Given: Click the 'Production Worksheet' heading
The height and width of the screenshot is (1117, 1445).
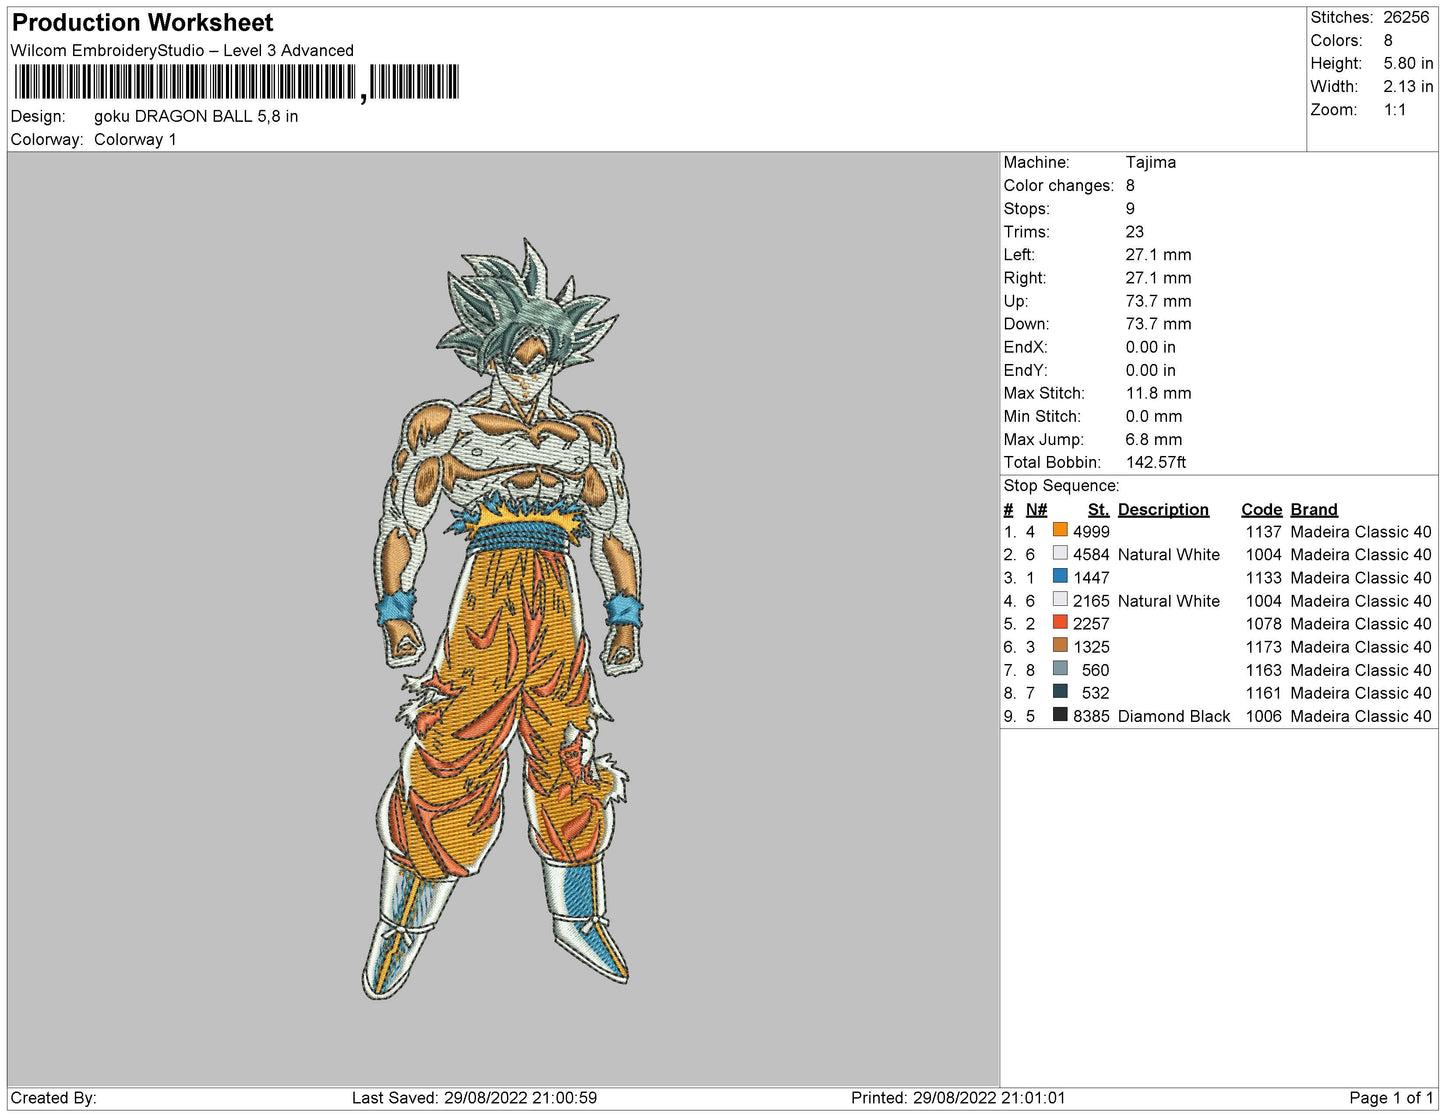Looking at the screenshot, I should 142,23.
